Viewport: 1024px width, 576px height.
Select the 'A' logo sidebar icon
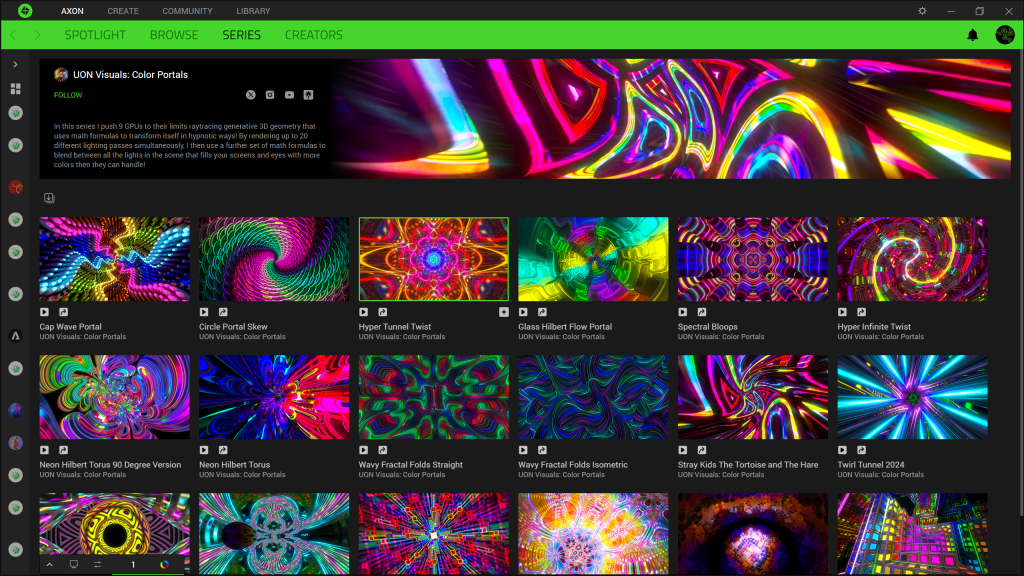tap(16, 336)
